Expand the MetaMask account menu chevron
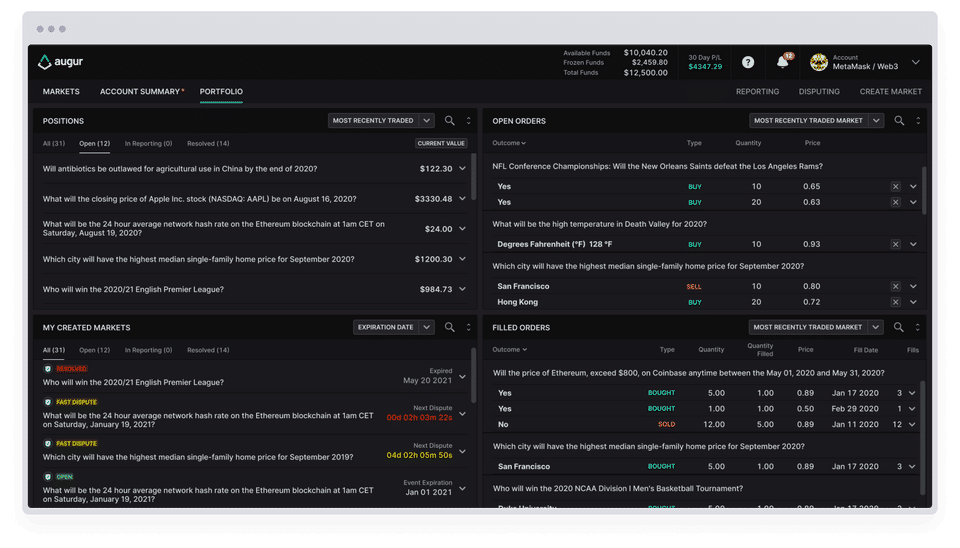Image resolution: width=960 pixels, height=548 pixels. point(915,62)
